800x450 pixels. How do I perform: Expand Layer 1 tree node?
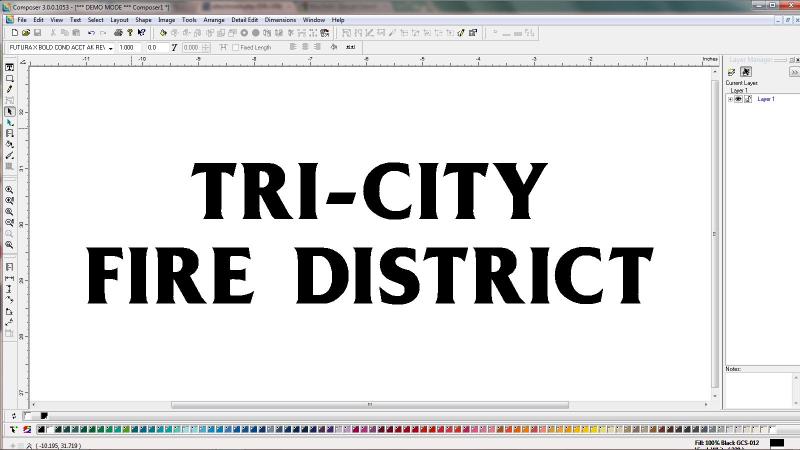730,99
